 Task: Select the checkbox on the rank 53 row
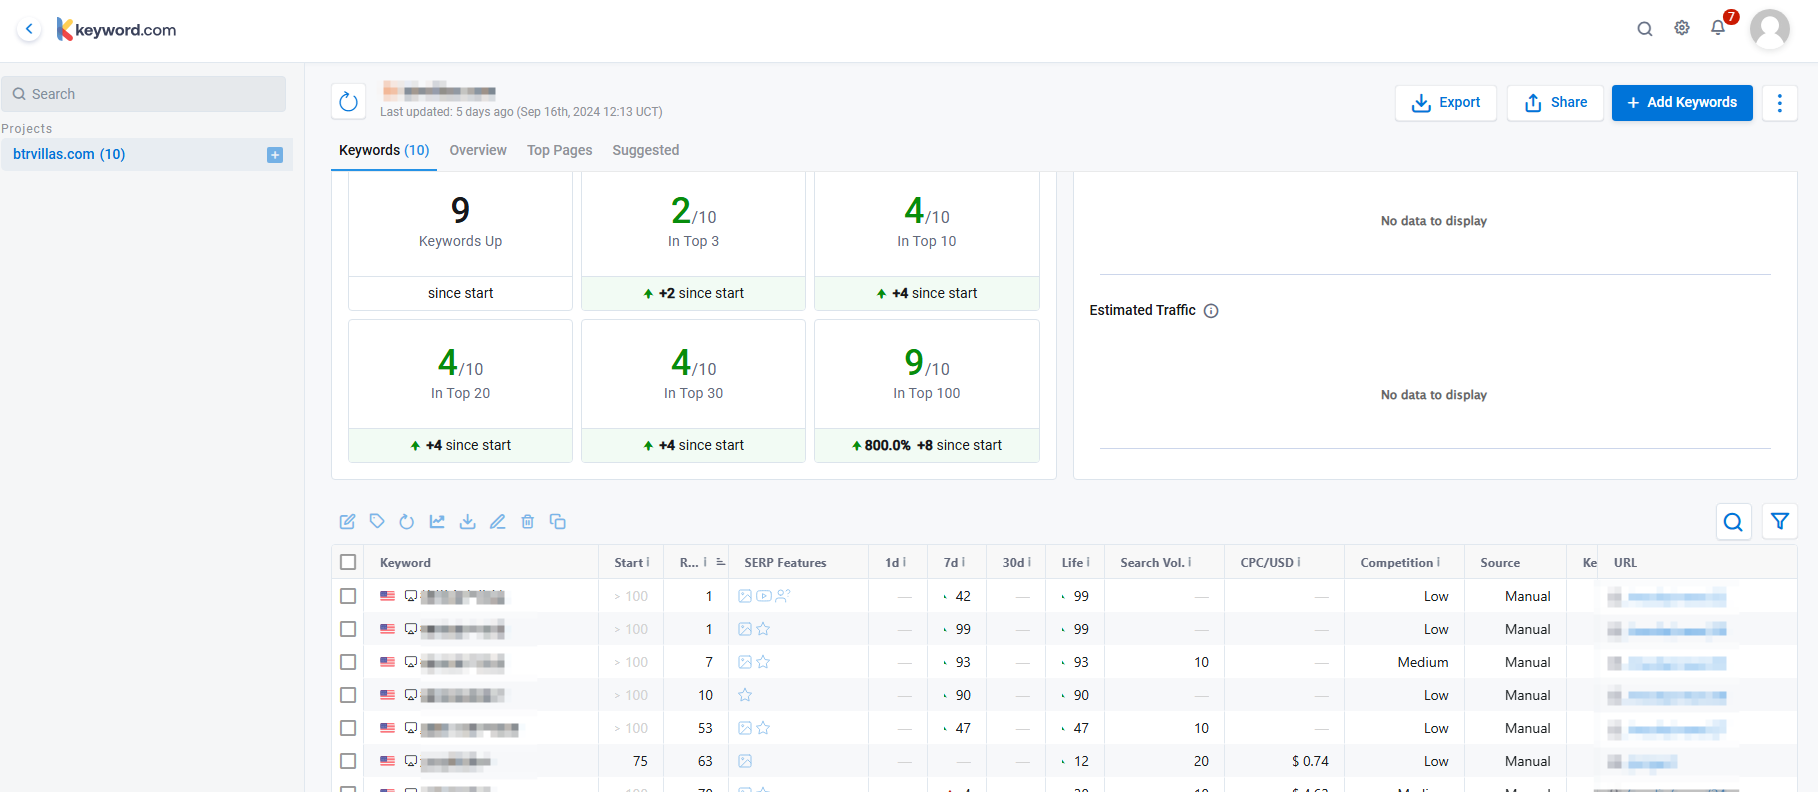click(x=348, y=728)
